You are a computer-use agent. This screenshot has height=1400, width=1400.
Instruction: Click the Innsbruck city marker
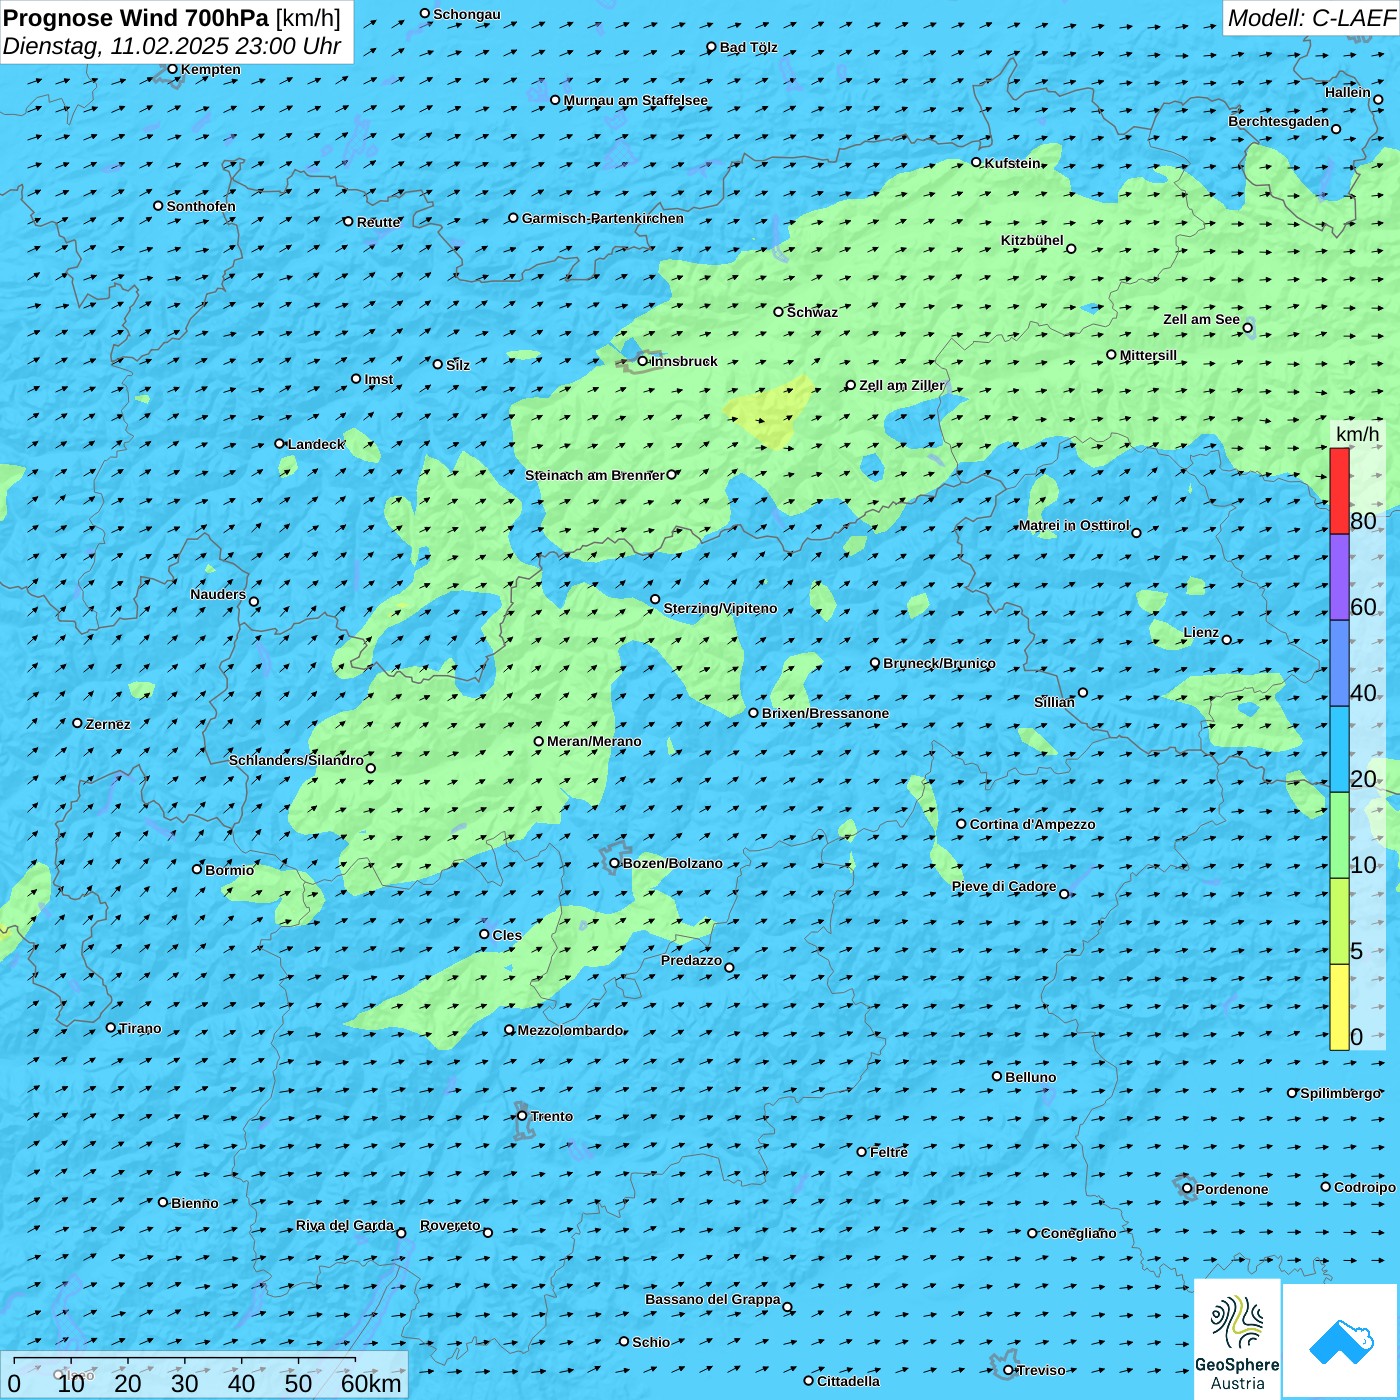643,361
